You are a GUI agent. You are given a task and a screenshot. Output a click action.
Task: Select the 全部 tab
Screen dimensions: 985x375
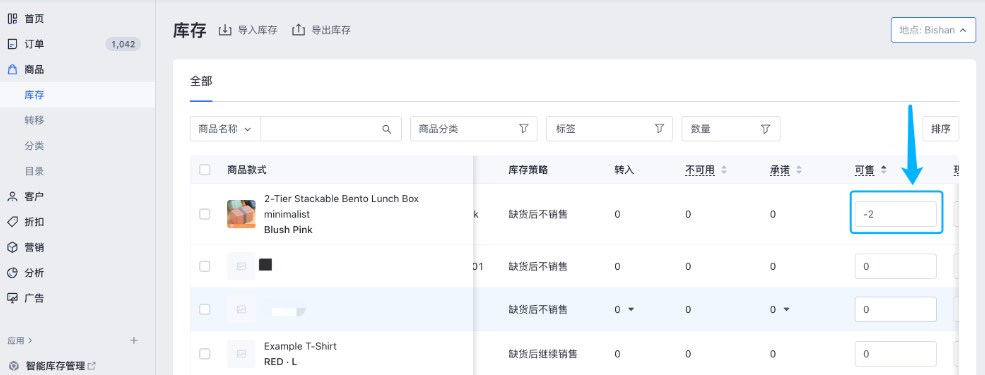pos(201,81)
